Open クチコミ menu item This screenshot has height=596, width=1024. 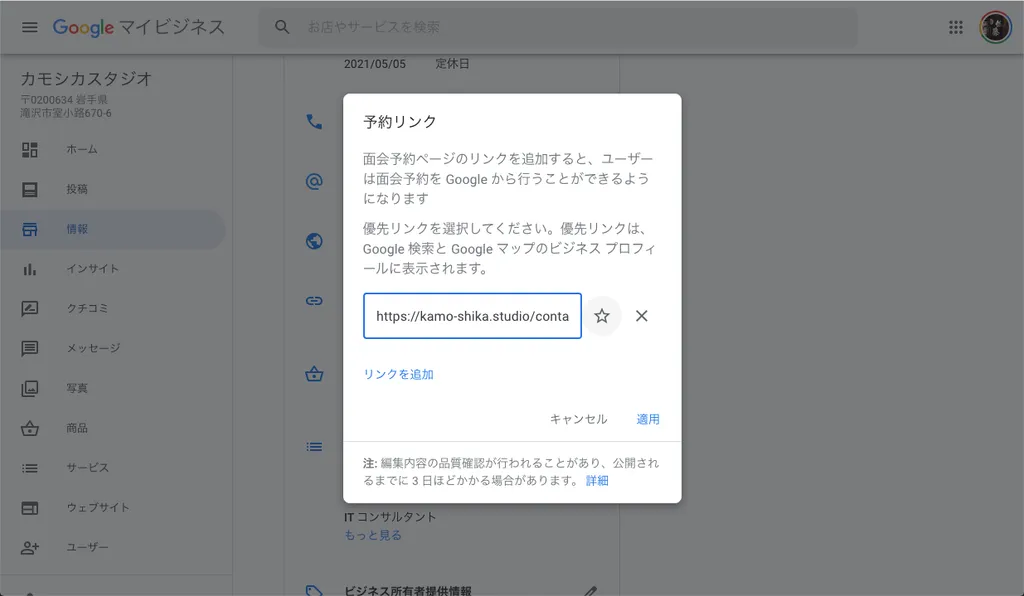pyautogui.click(x=87, y=309)
